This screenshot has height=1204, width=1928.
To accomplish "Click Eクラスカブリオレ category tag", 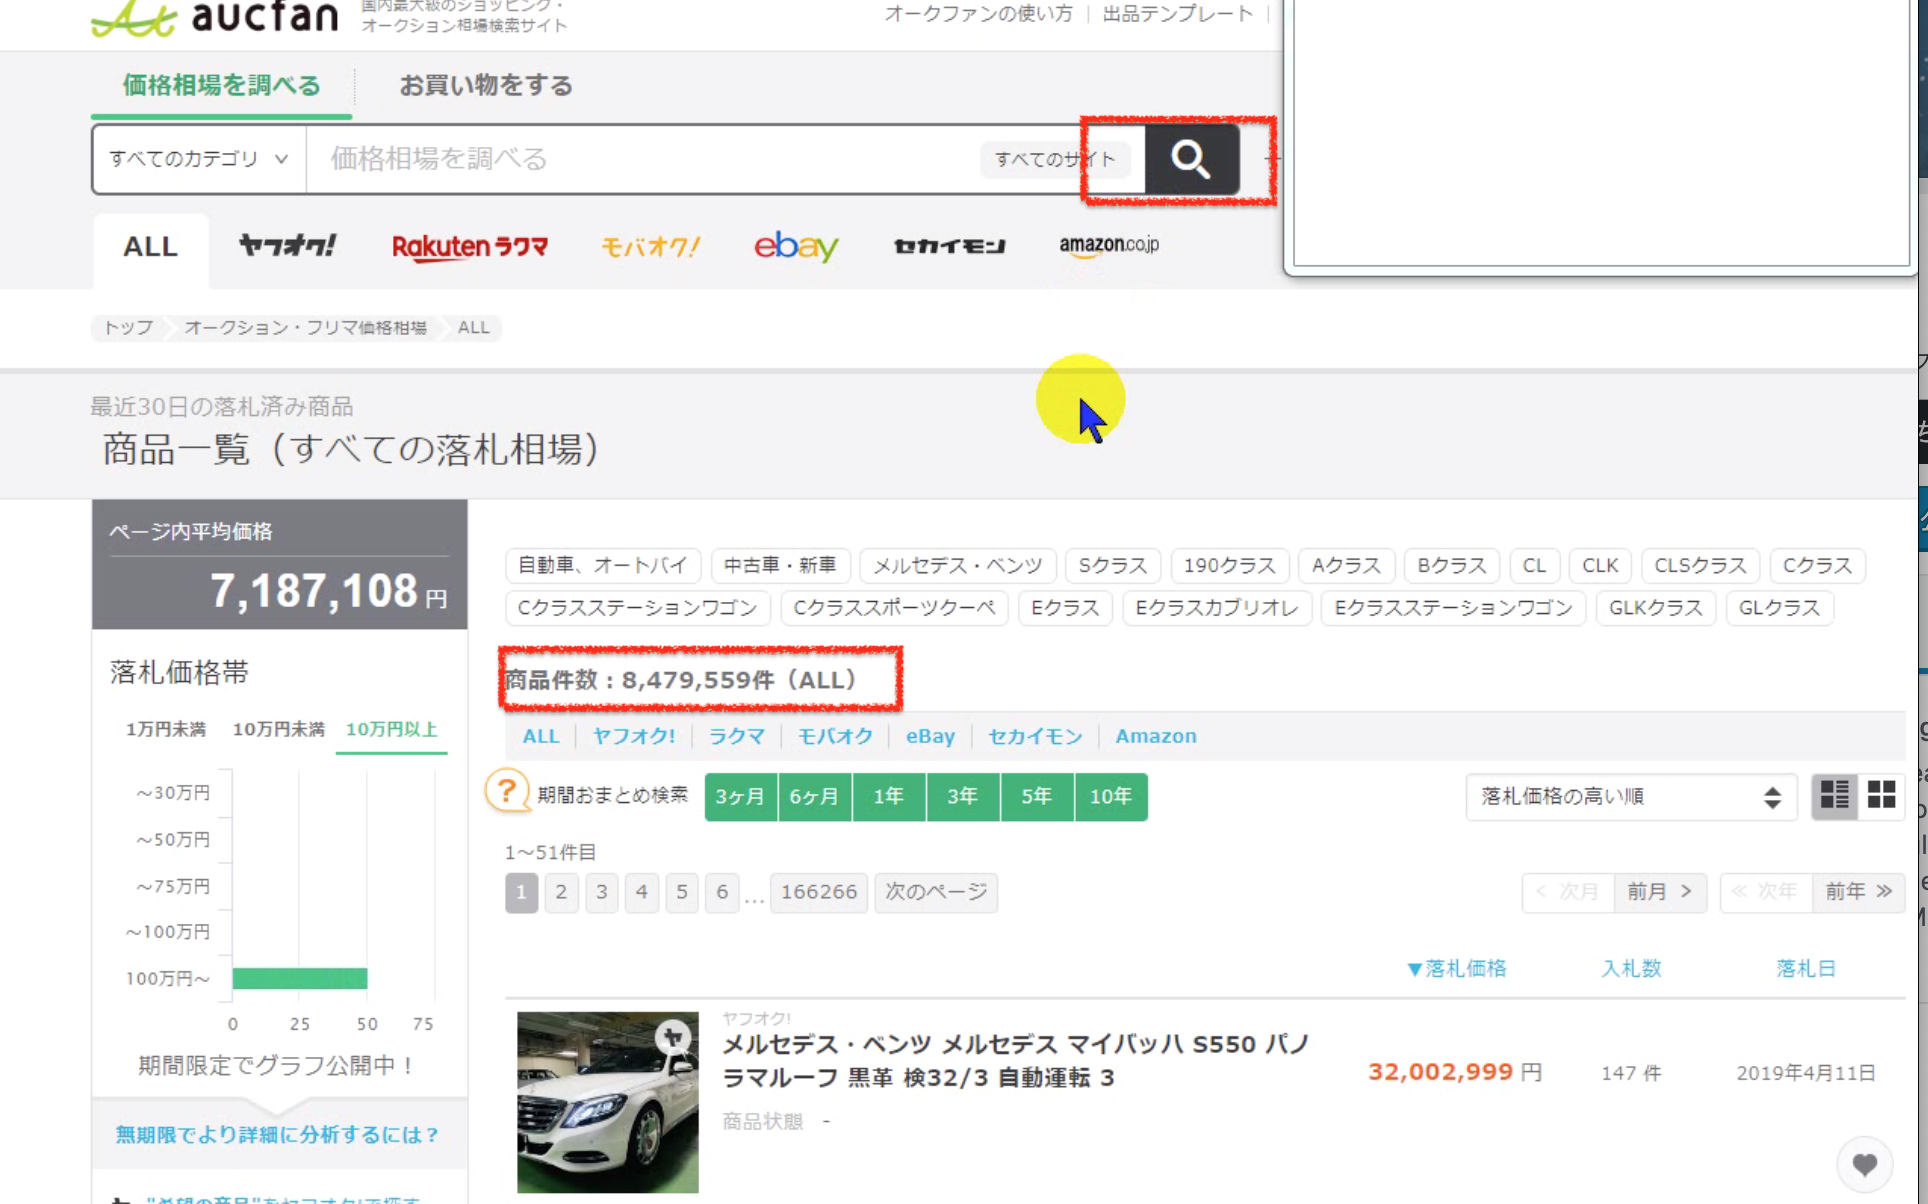I will (1217, 608).
